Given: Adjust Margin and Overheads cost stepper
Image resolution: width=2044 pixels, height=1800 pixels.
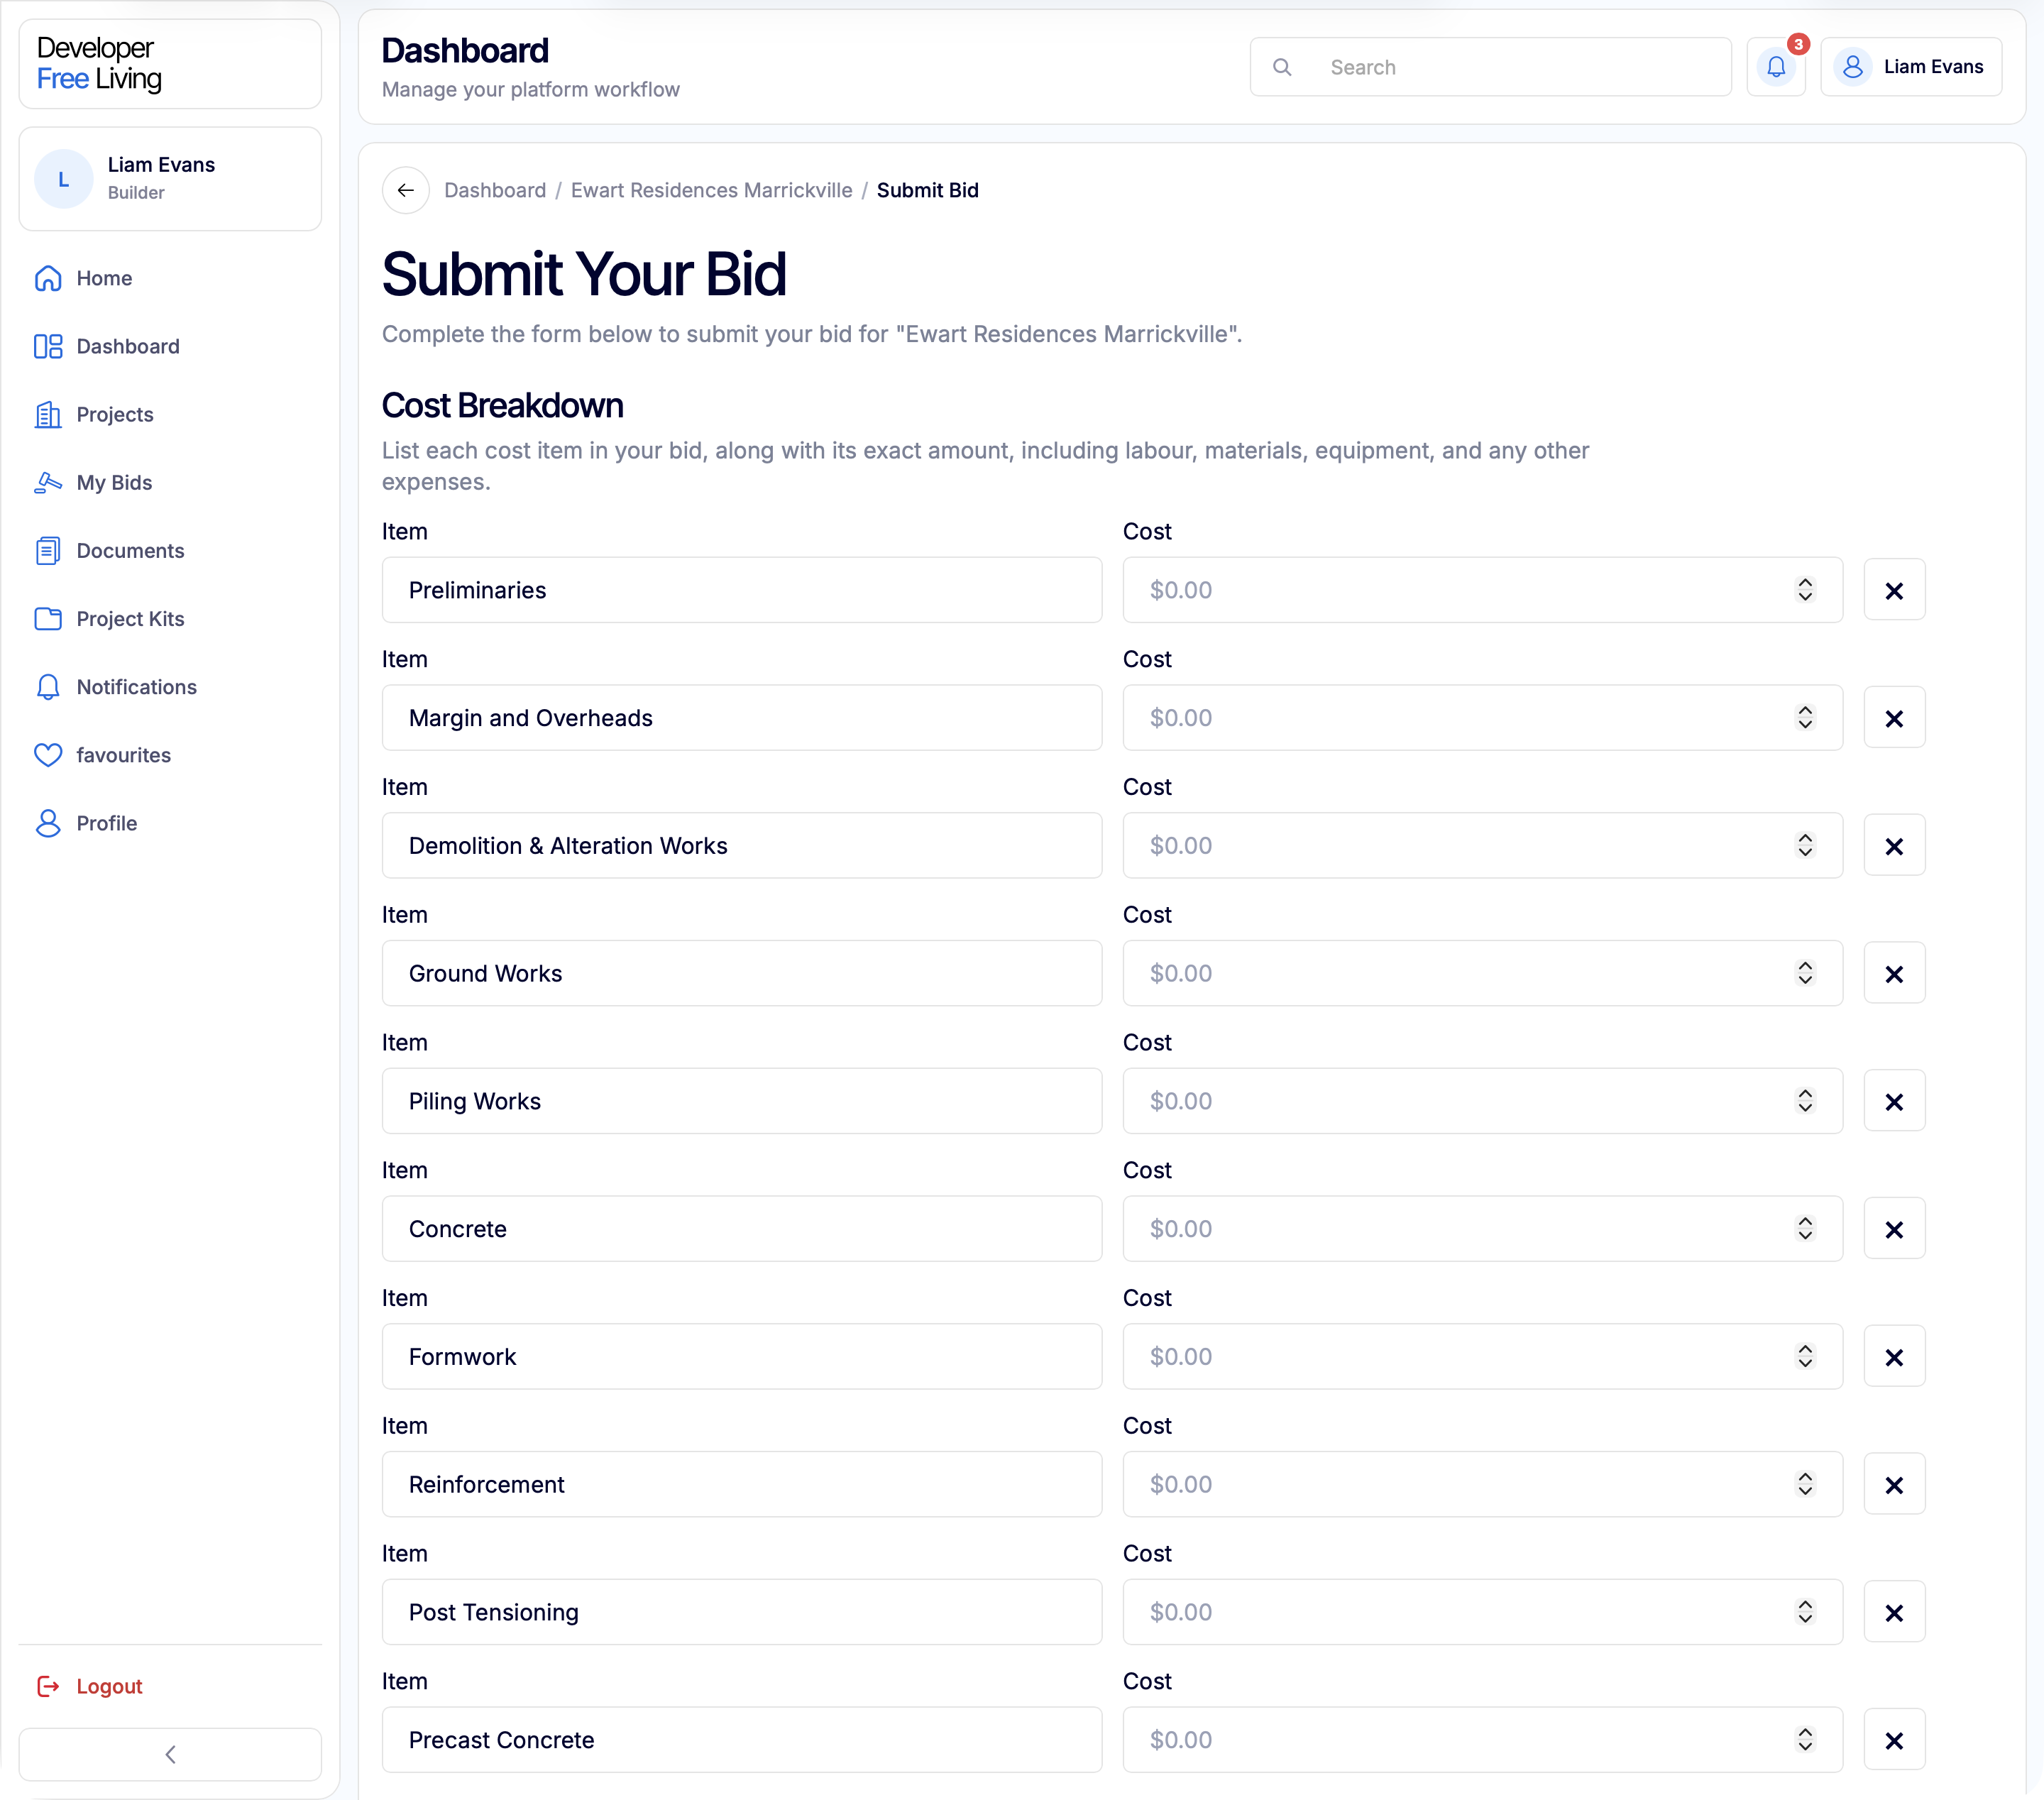Looking at the screenshot, I should tap(1805, 718).
